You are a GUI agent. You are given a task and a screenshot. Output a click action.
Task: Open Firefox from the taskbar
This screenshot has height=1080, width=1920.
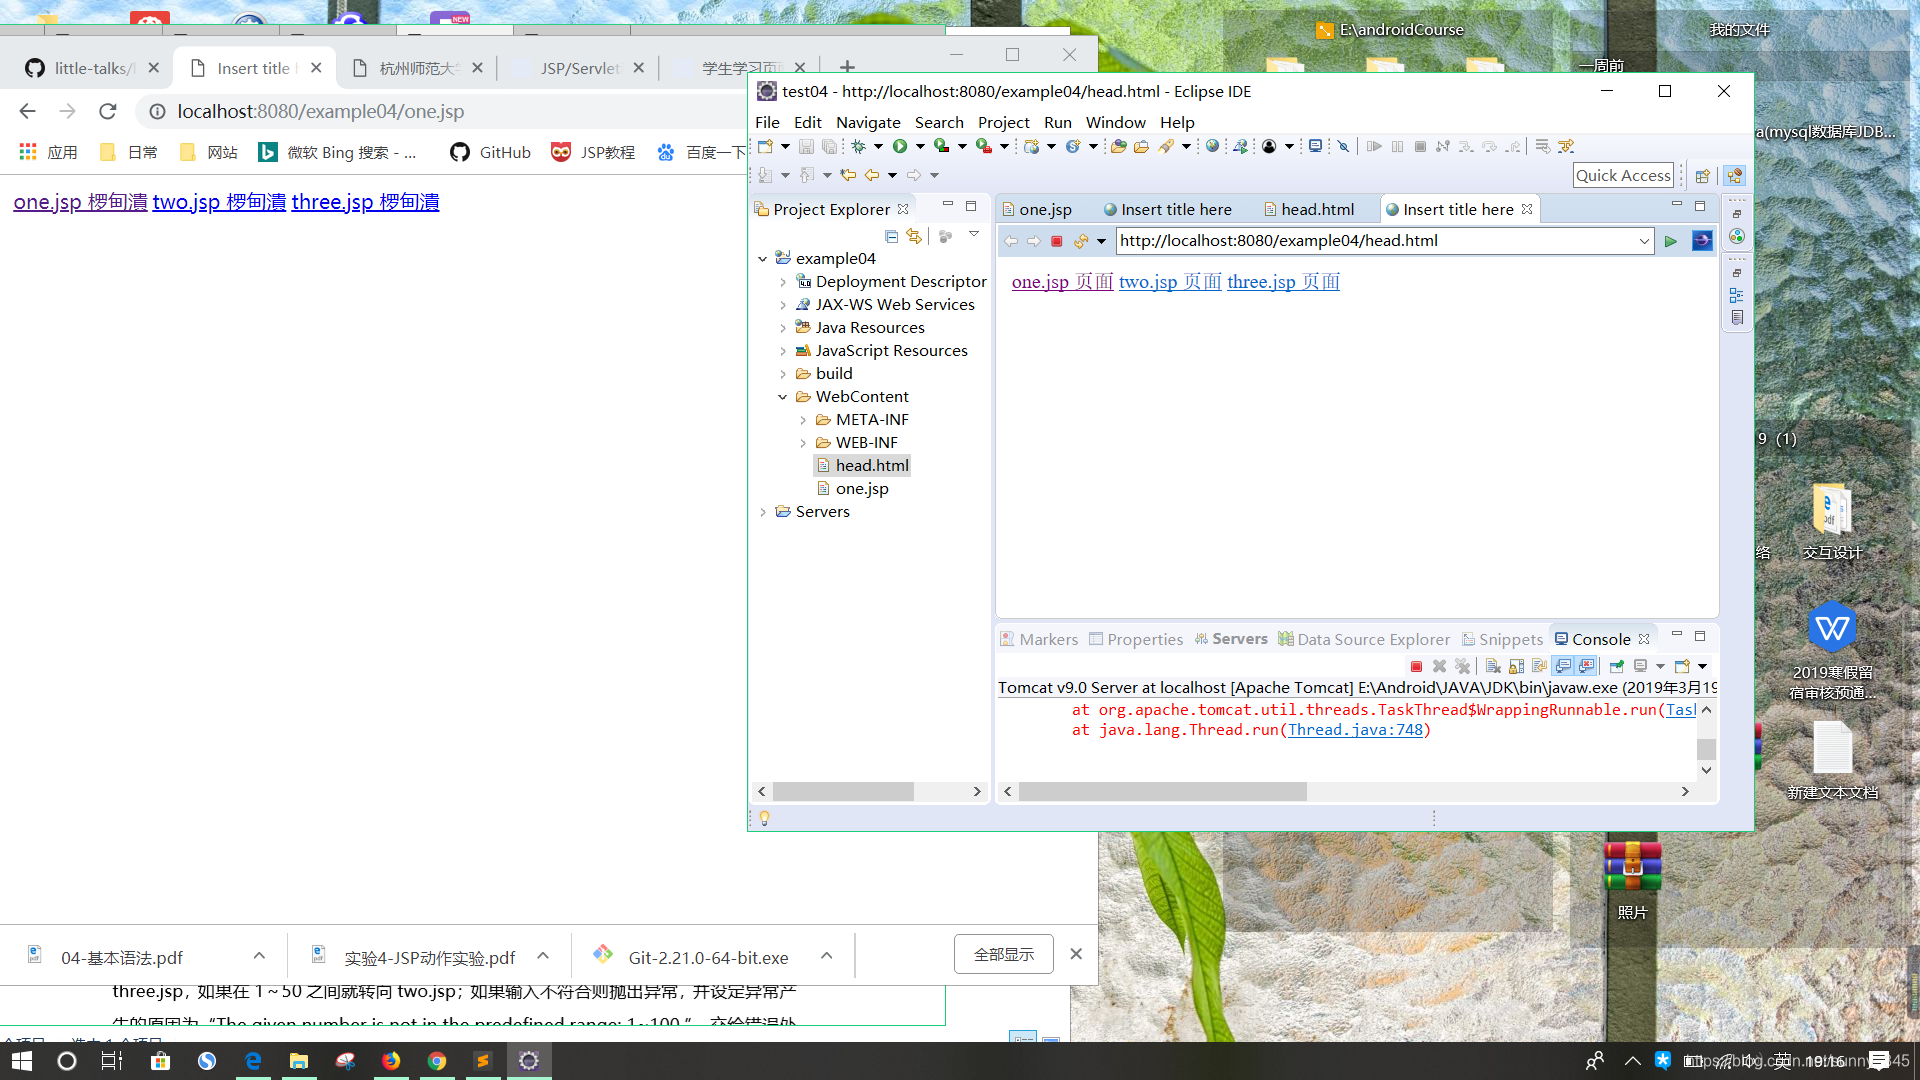click(391, 1061)
